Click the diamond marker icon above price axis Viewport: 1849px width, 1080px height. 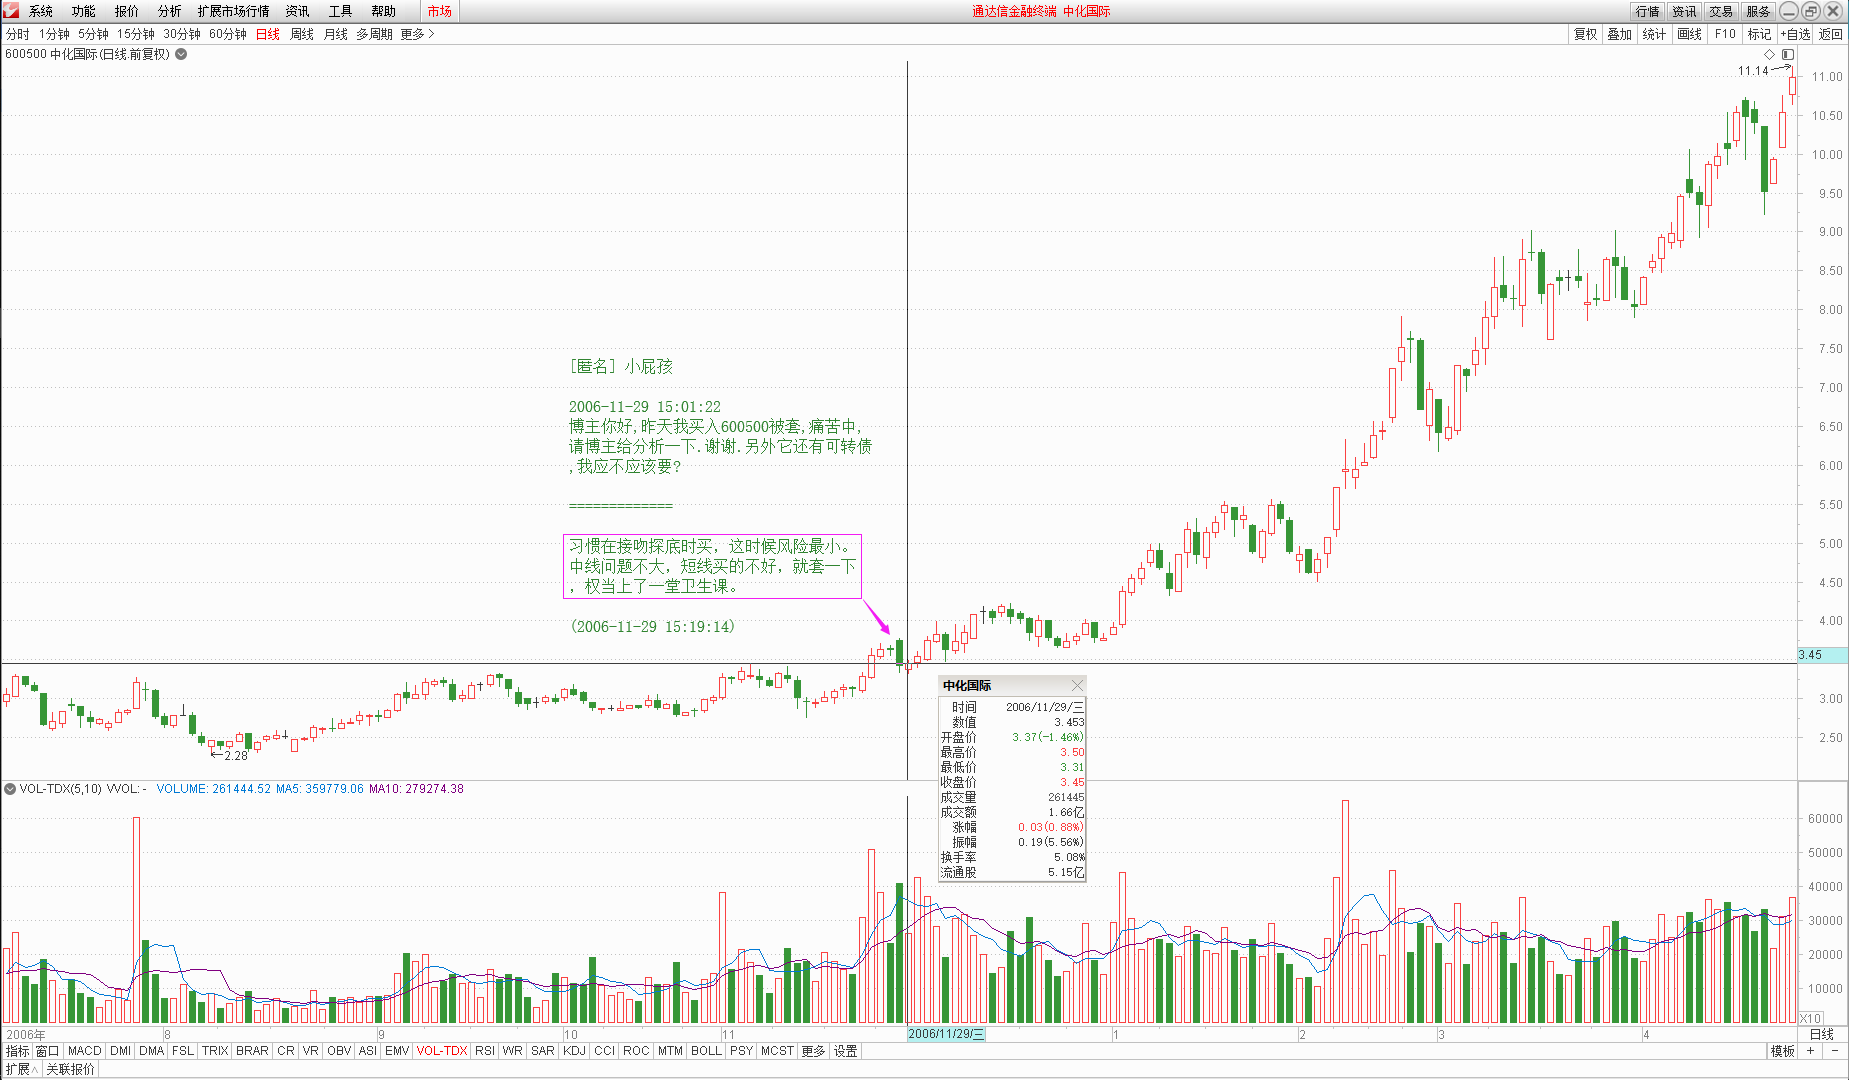(1769, 54)
